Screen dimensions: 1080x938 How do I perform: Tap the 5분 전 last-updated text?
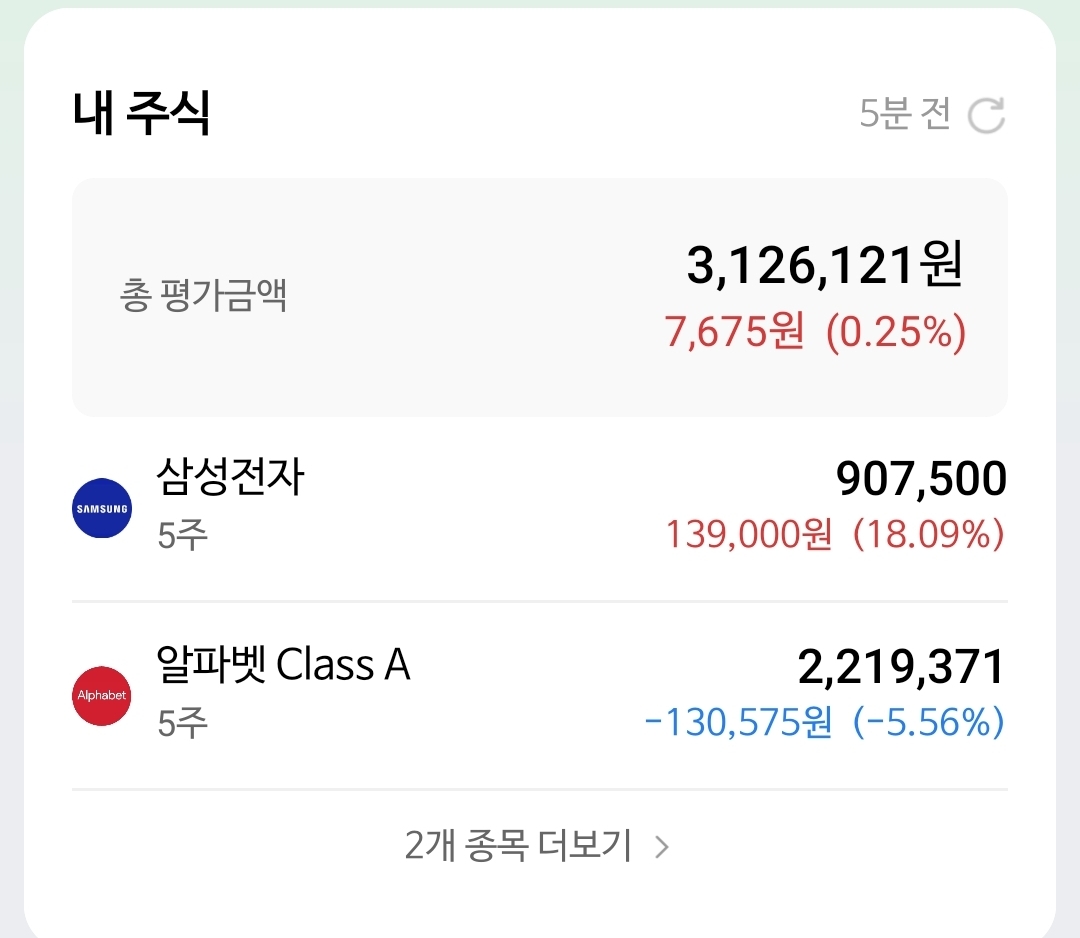[x=905, y=115]
